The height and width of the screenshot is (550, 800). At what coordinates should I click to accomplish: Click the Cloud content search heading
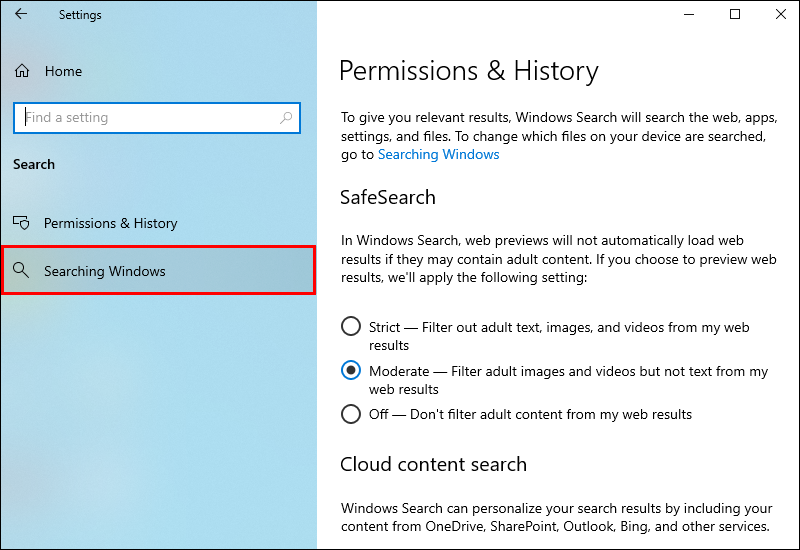click(433, 464)
